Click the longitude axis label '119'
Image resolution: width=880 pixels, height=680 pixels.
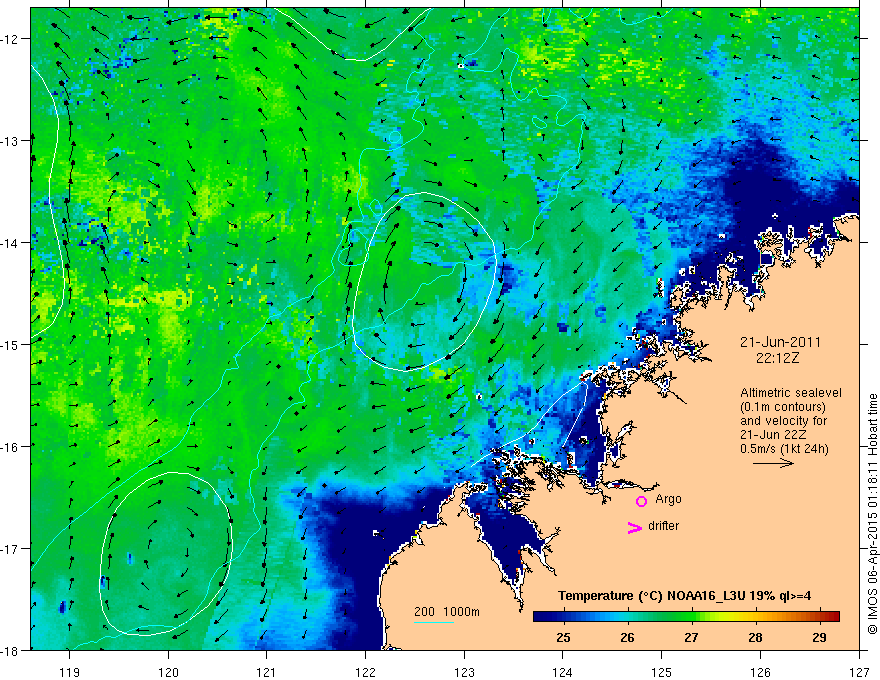coord(69,672)
